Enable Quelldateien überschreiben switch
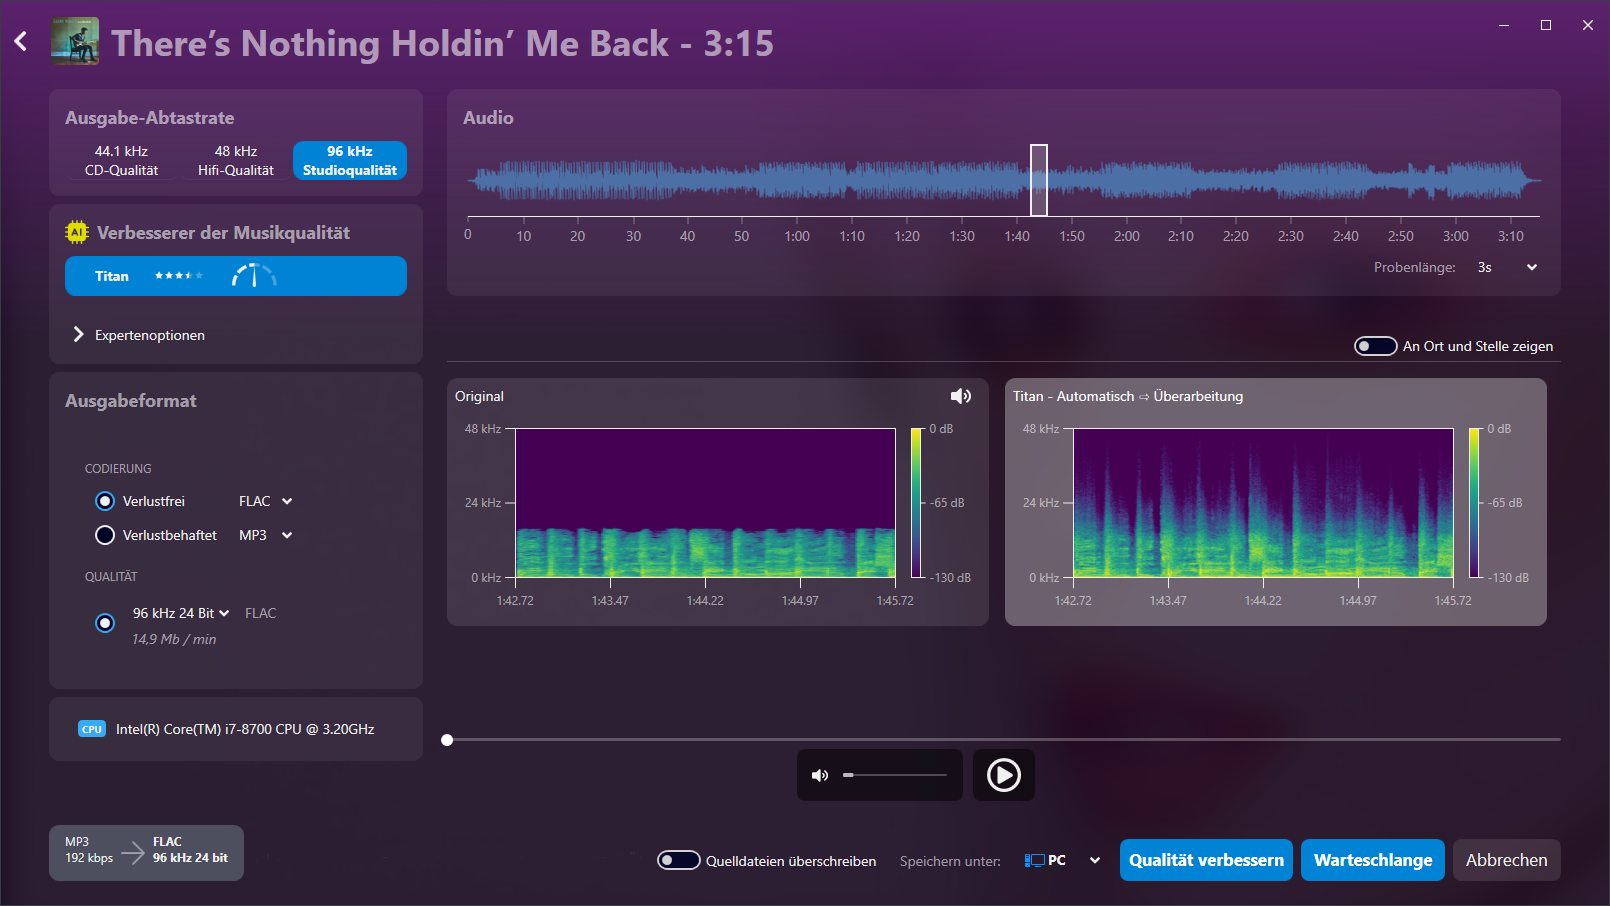The image size is (1610, 906). (678, 860)
